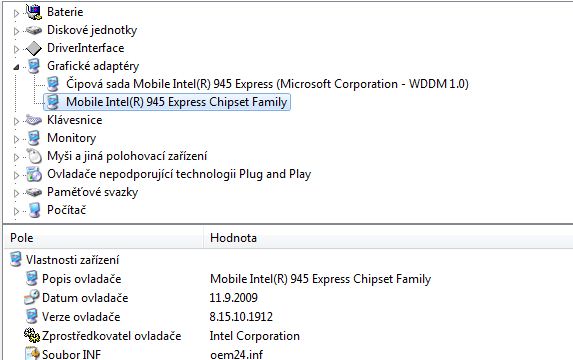Click the Zprostředkovatel ovladače field label
The image size is (573, 360).
click(x=111, y=336)
